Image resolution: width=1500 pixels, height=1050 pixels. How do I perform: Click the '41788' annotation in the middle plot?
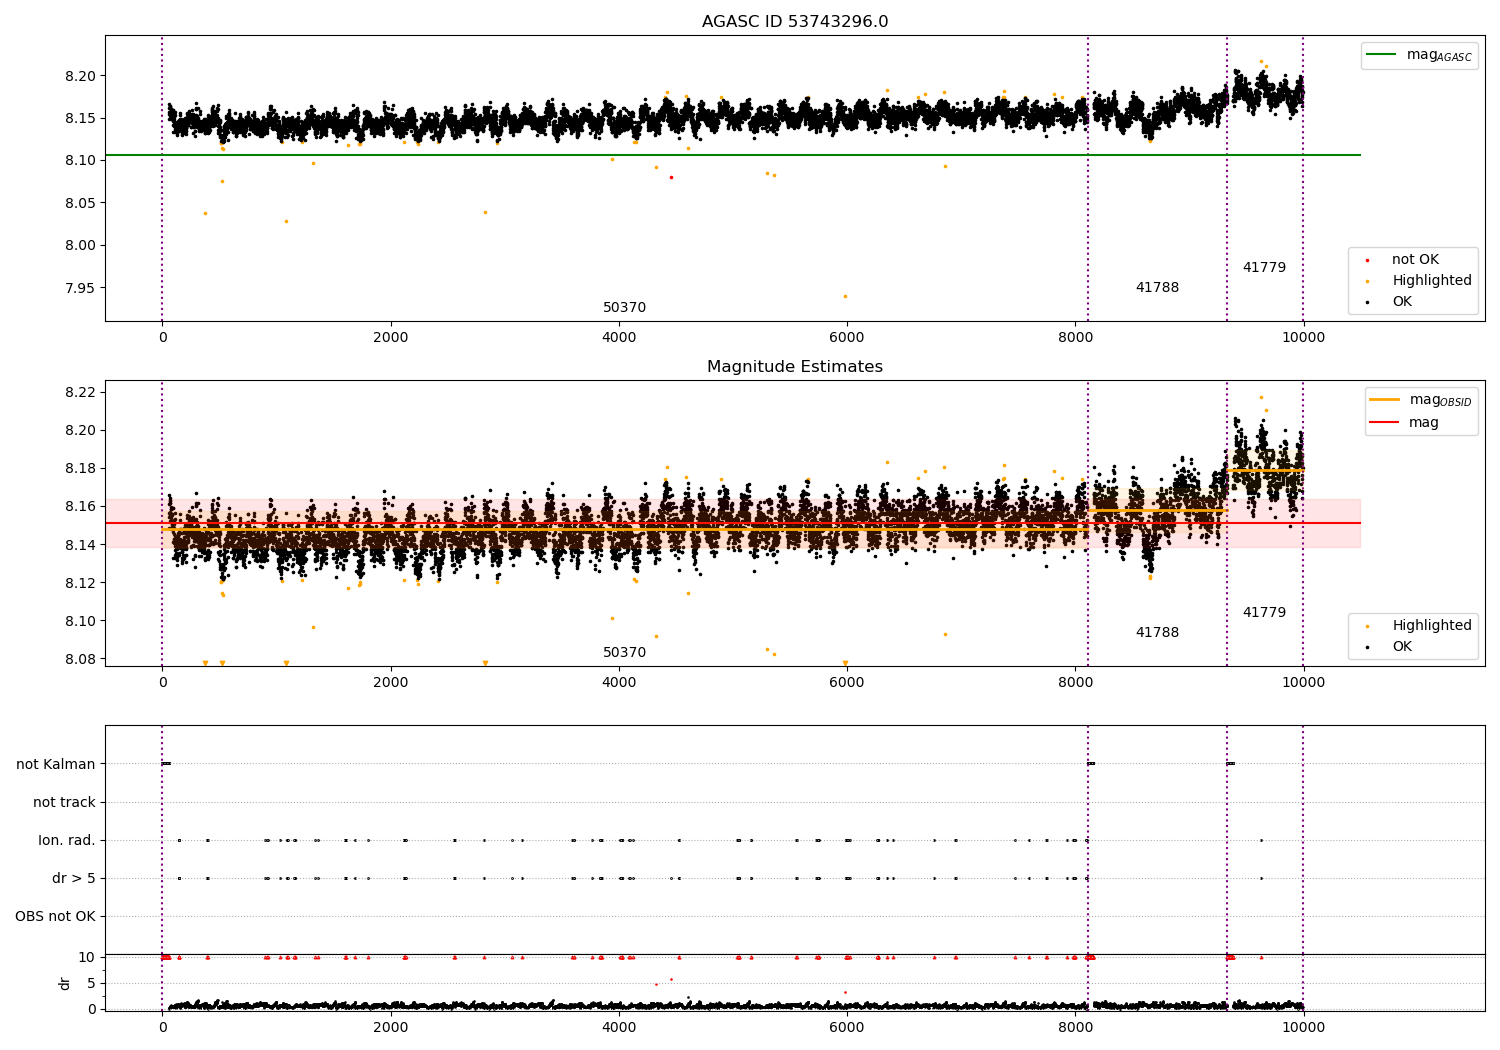1157,633
